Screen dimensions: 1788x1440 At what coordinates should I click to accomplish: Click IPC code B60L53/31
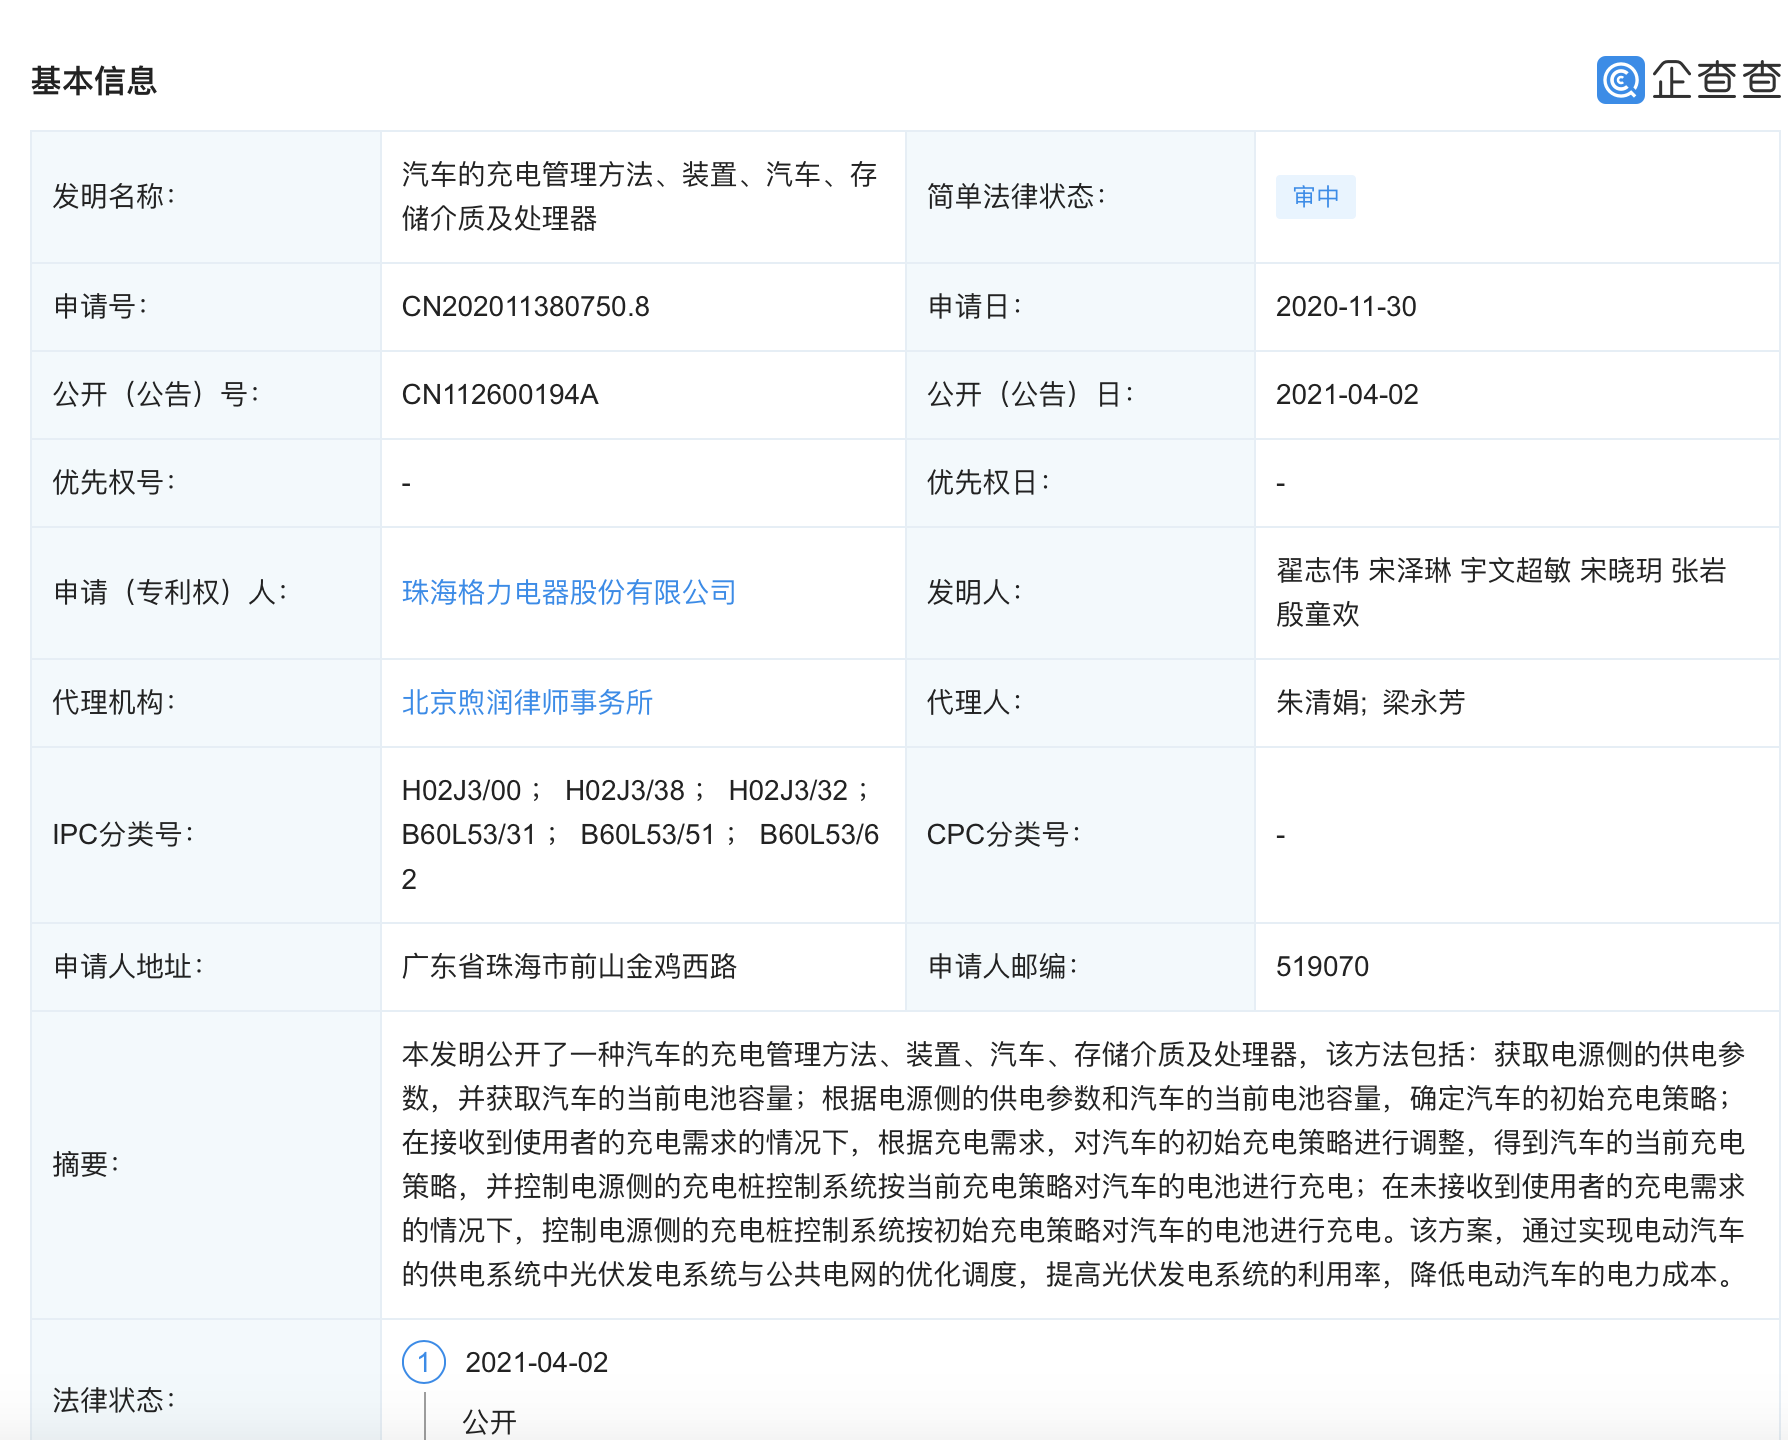[469, 835]
